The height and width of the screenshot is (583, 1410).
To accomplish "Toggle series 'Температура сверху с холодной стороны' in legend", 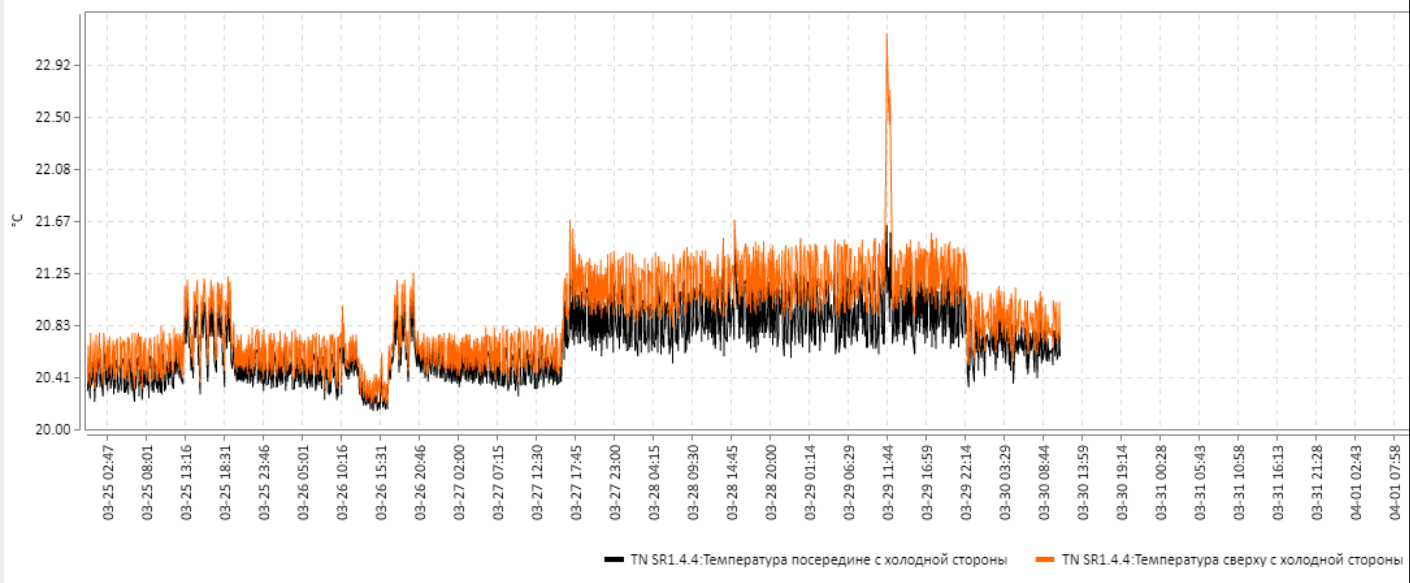I will pyautogui.click(x=1234, y=559).
